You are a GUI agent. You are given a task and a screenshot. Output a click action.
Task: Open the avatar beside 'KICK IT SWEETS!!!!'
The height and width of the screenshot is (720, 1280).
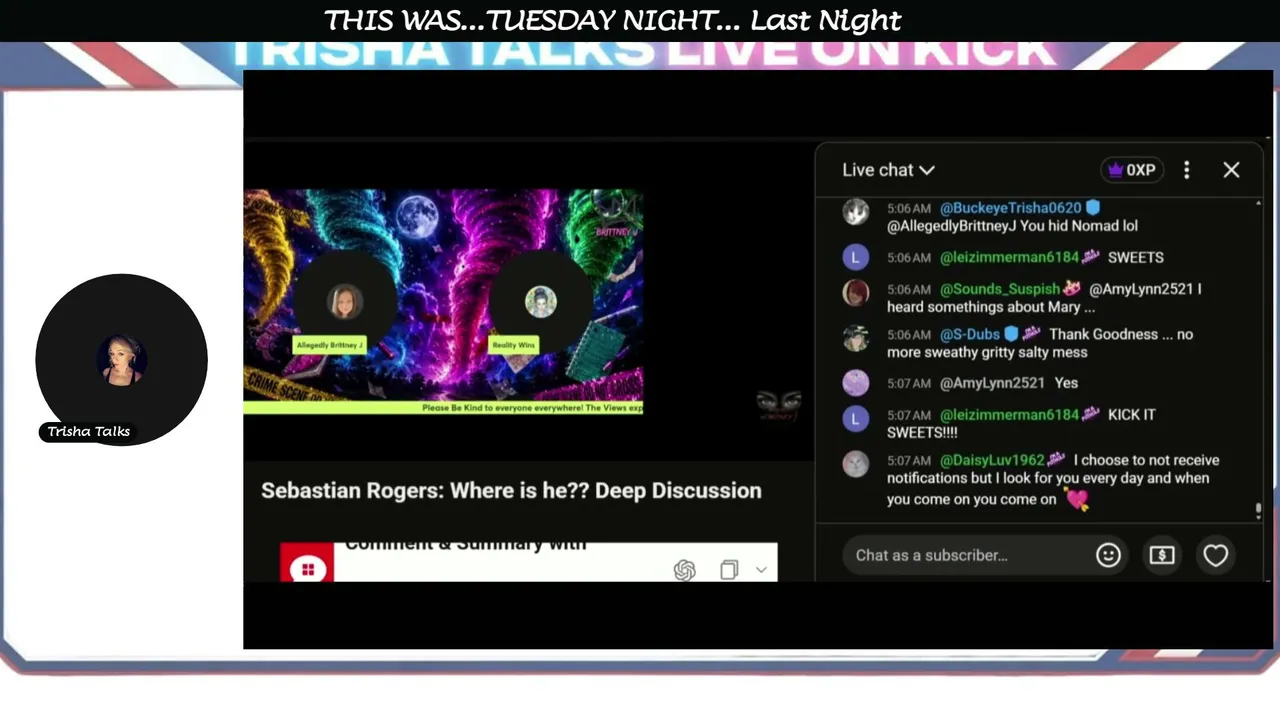(855, 419)
